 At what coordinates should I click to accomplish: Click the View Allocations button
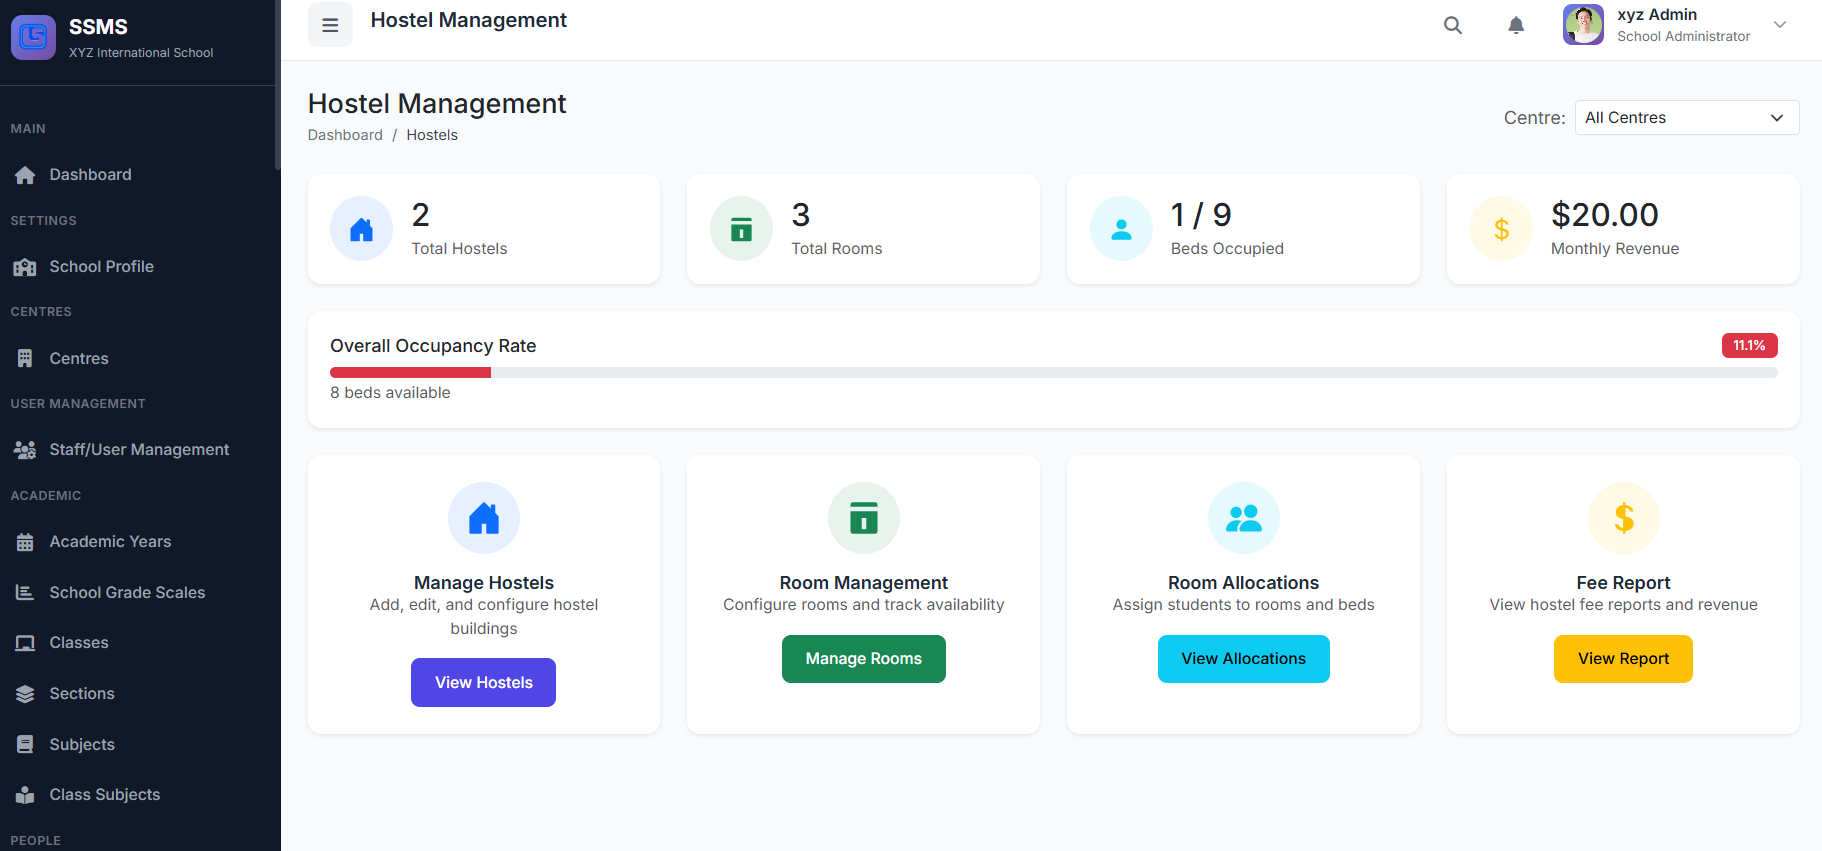(1243, 659)
